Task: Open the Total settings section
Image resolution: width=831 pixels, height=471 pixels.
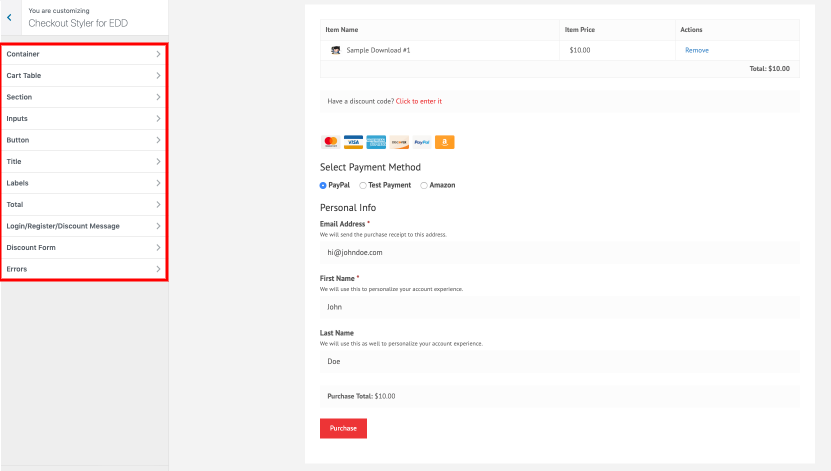Action: point(84,205)
